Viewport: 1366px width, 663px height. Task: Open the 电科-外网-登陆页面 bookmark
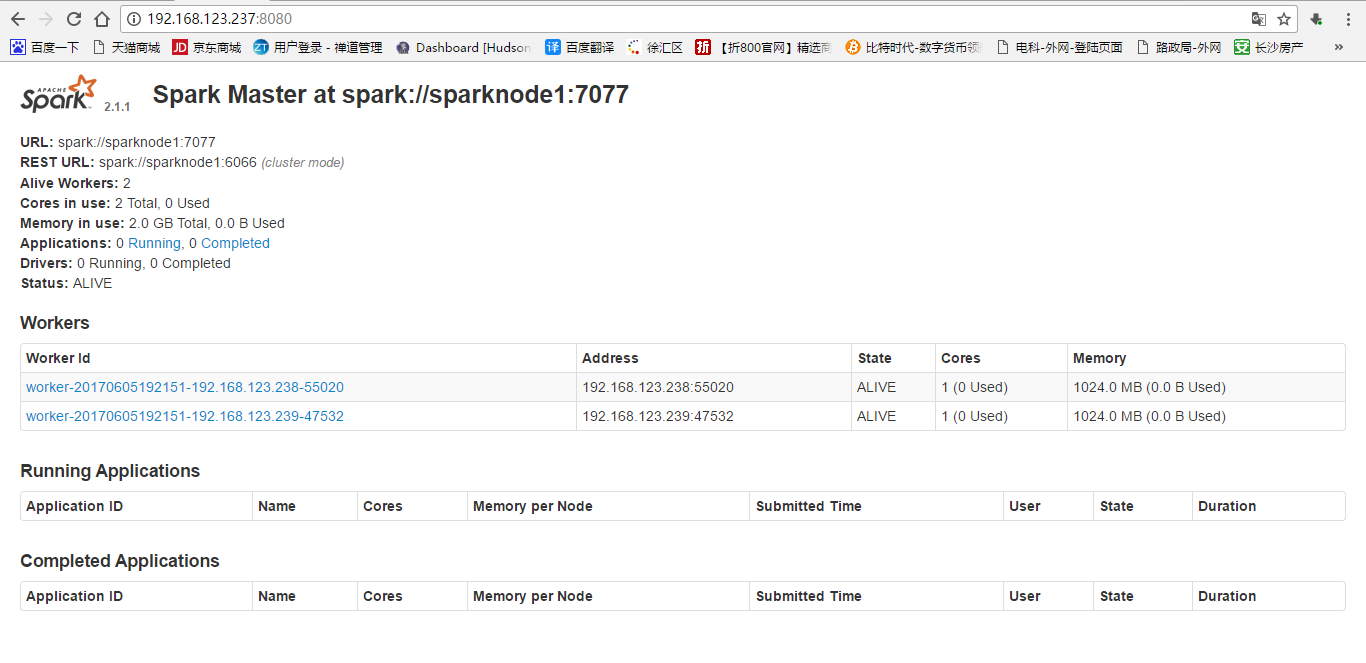pyautogui.click(x=1059, y=47)
